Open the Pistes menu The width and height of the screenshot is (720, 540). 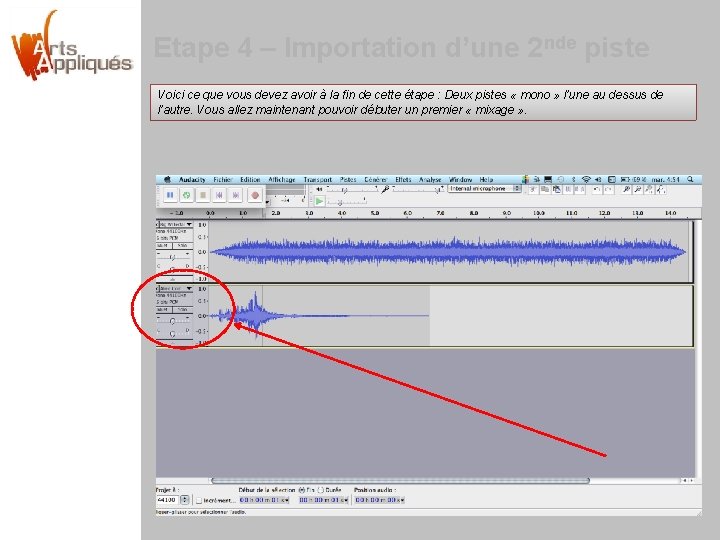click(x=348, y=180)
